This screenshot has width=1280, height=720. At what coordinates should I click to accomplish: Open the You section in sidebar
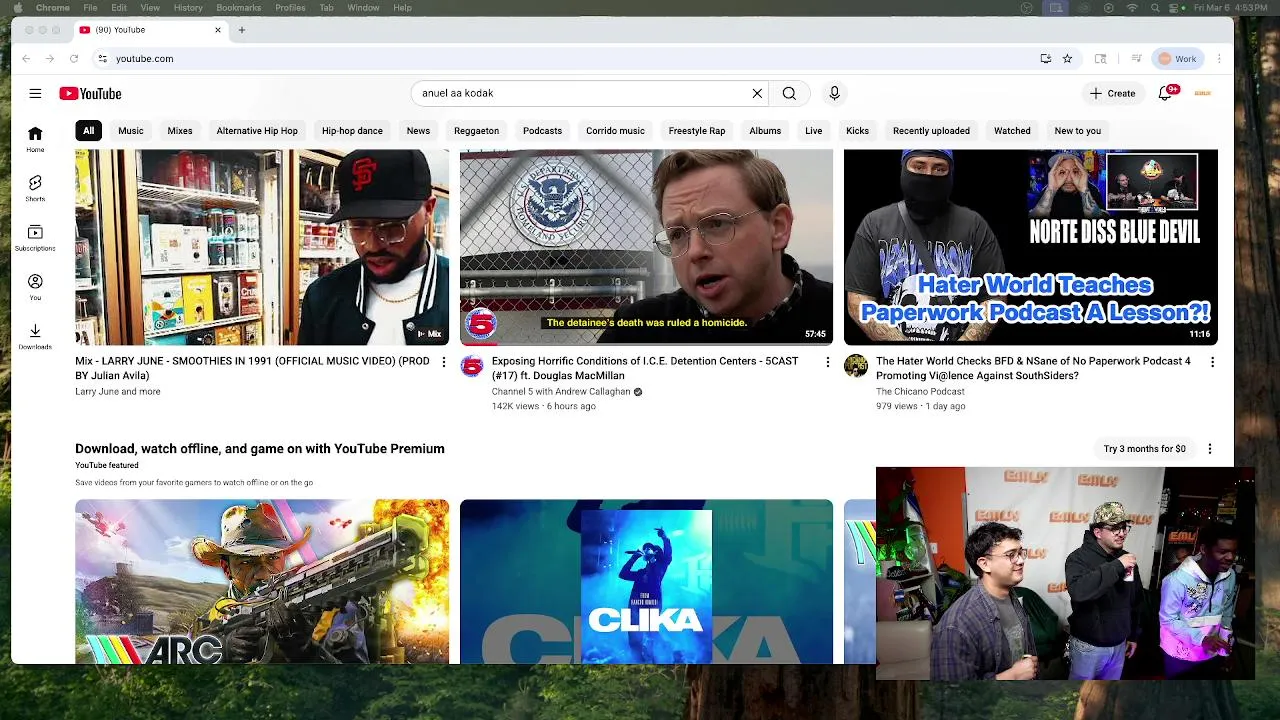35,287
